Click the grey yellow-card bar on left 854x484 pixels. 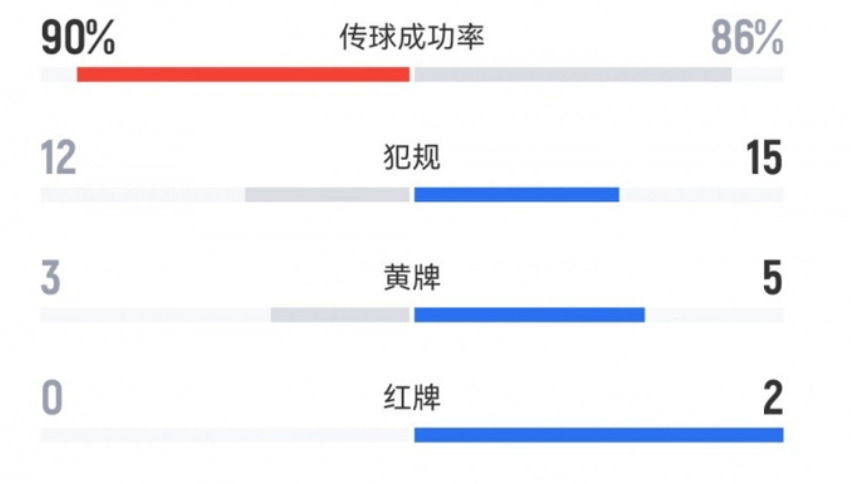point(340,315)
